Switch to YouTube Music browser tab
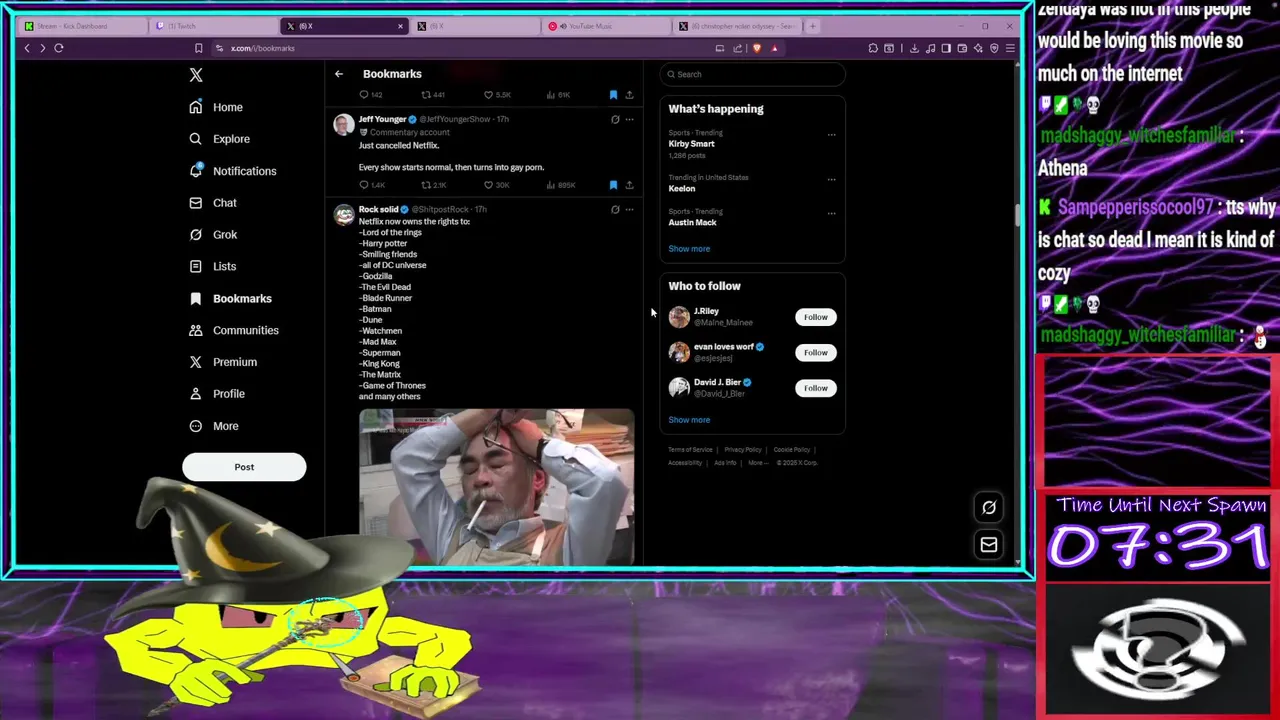Screen dimensions: 1280x720 pyautogui.click(x=606, y=26)
